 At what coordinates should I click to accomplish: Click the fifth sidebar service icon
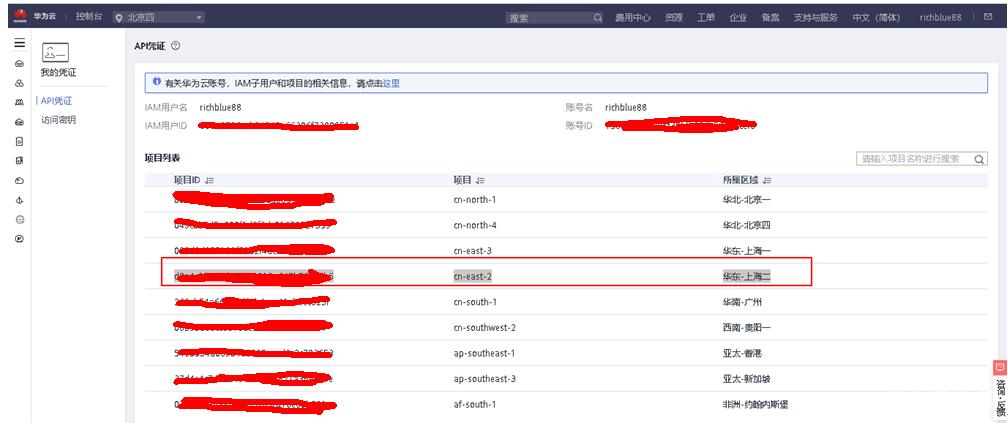tap(19, 141)
